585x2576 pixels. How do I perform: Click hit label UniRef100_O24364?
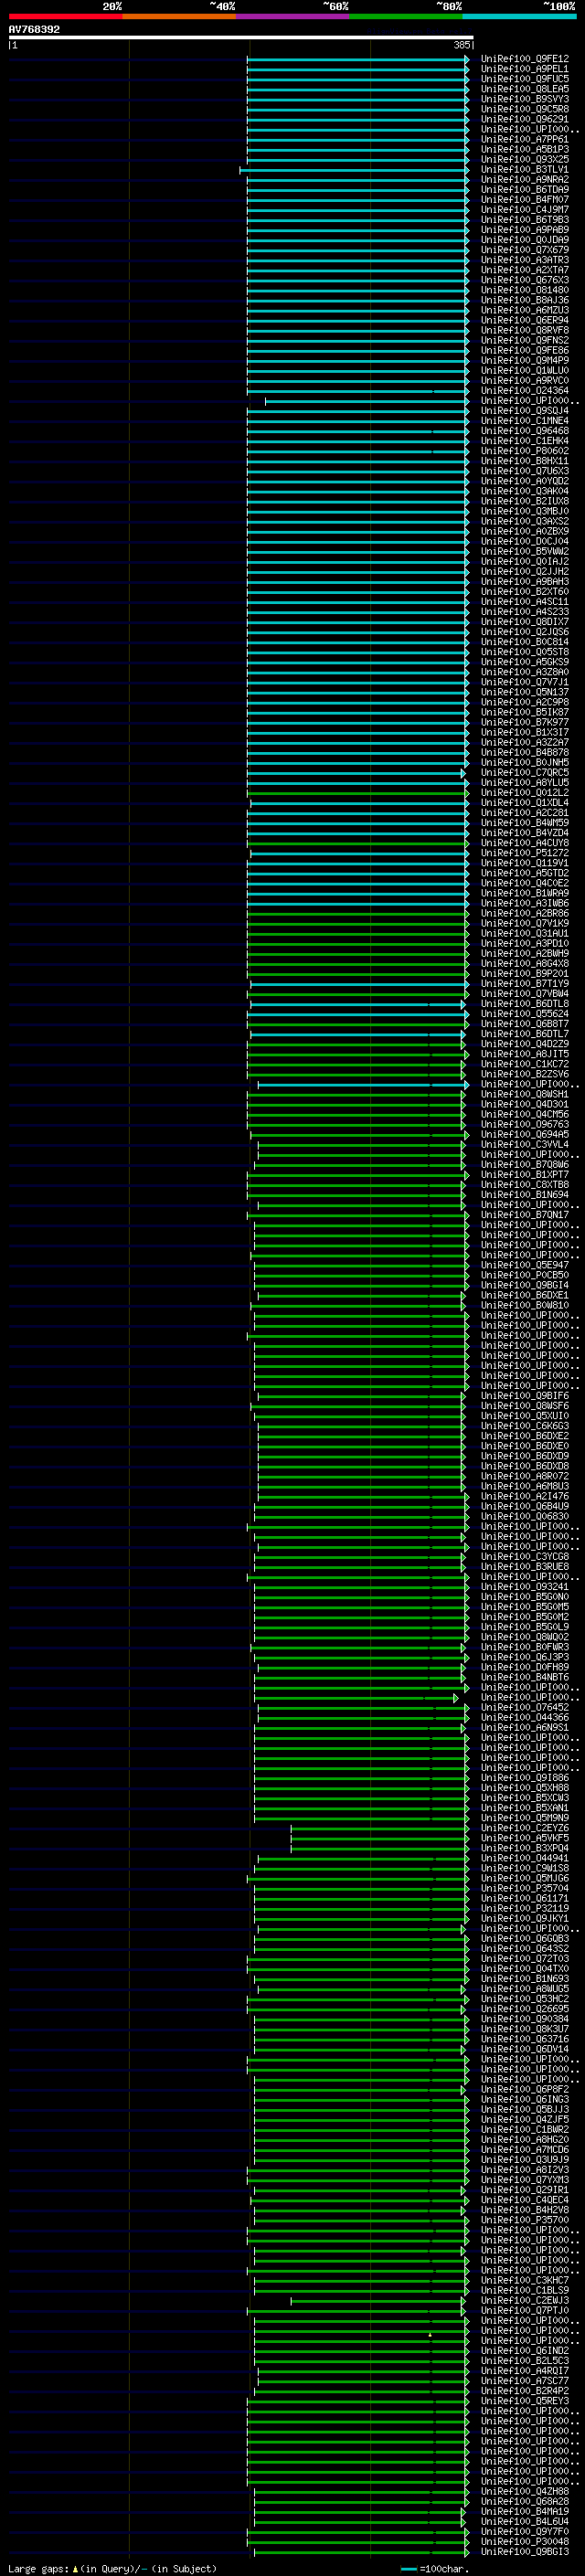524,391
